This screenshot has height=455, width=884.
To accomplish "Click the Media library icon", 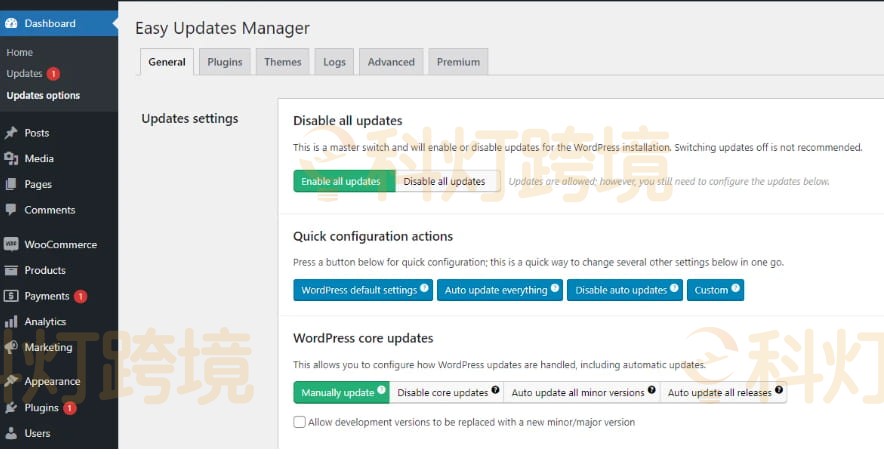I will [x=11, y=158].
